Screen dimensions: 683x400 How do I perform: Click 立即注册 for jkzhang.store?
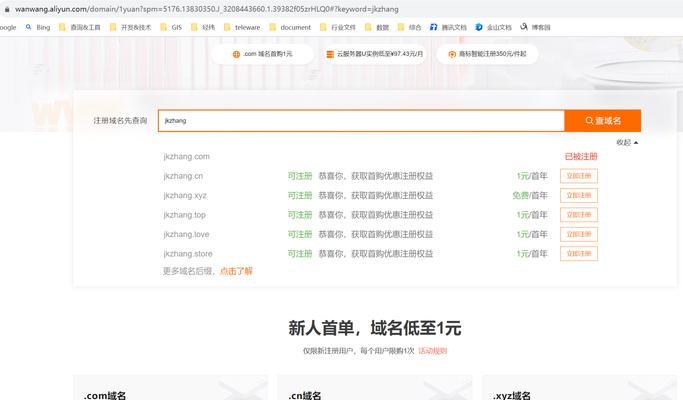[579, 254]
